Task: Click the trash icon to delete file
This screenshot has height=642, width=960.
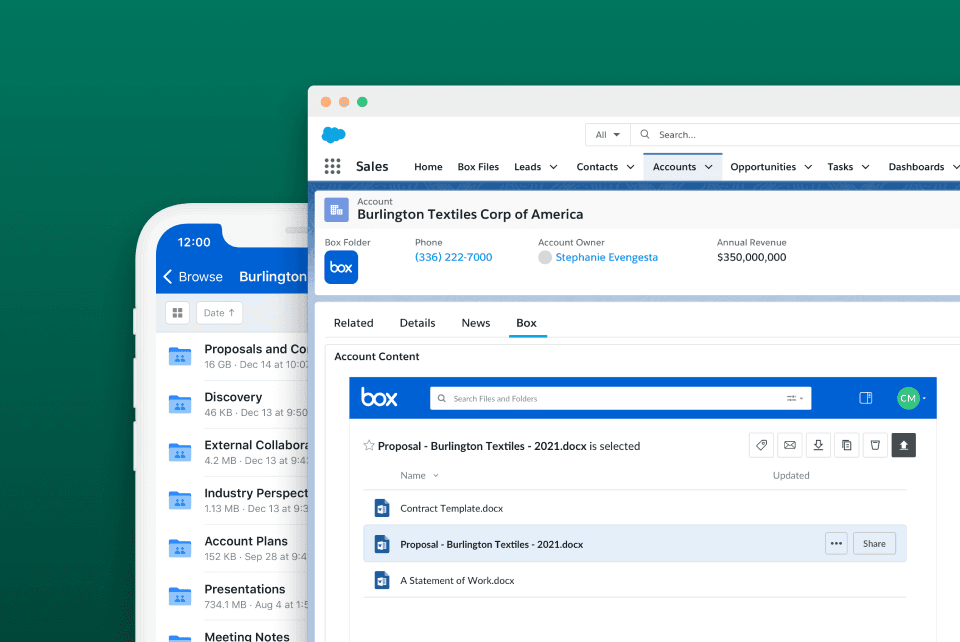Action: pos(875,445)
